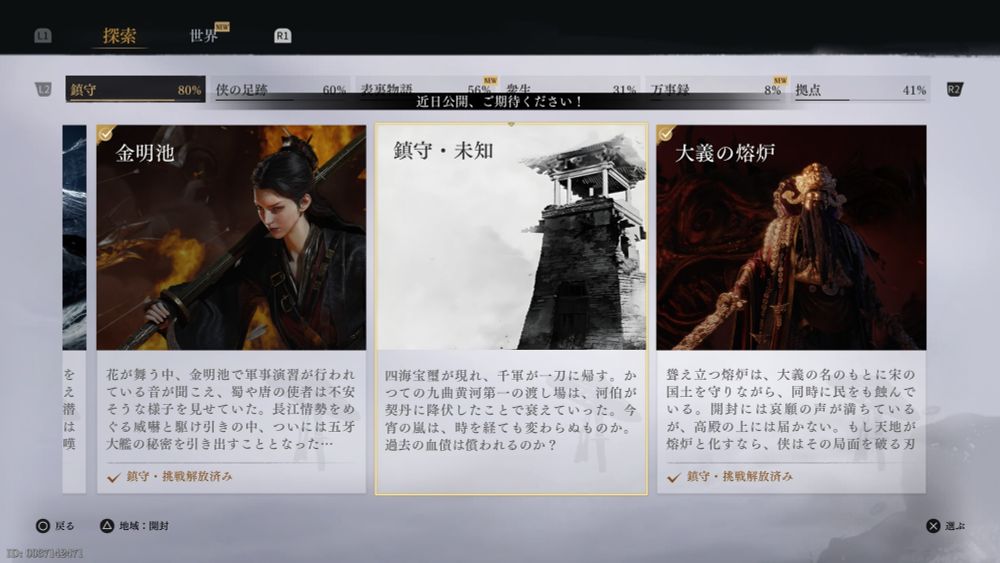1000x563 pixels.
Task: Click the 金明池 description paragraph
Action: click(x=231, y=409)
